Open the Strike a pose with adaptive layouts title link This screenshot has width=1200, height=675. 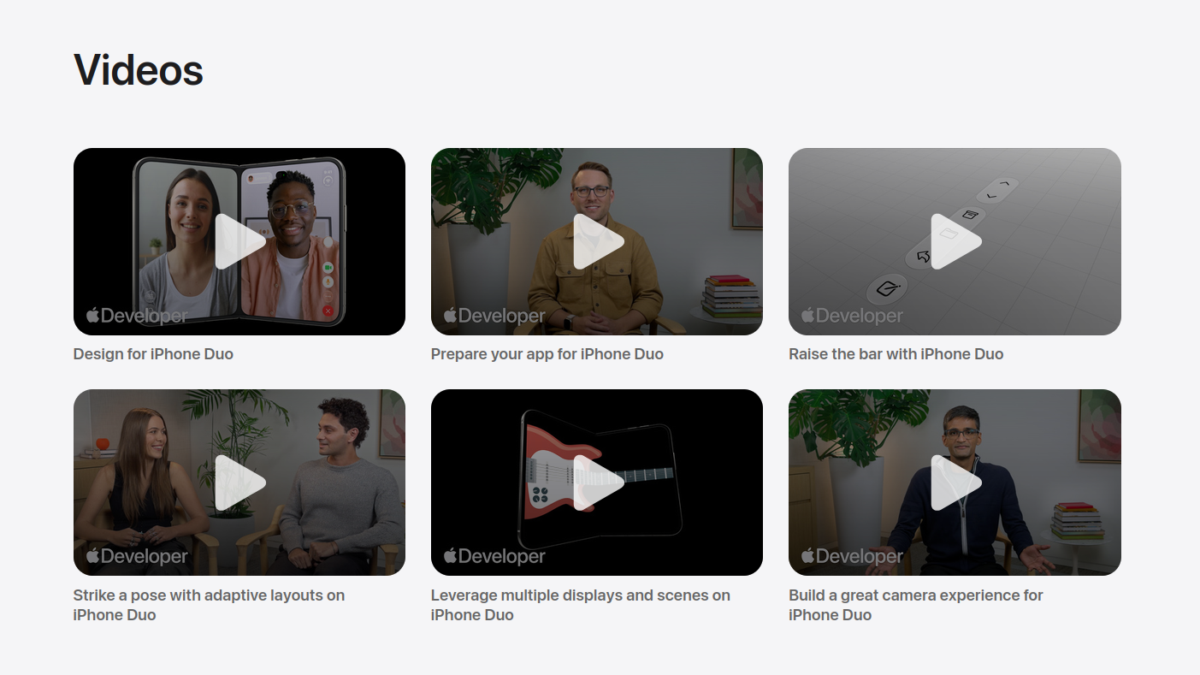209,605
